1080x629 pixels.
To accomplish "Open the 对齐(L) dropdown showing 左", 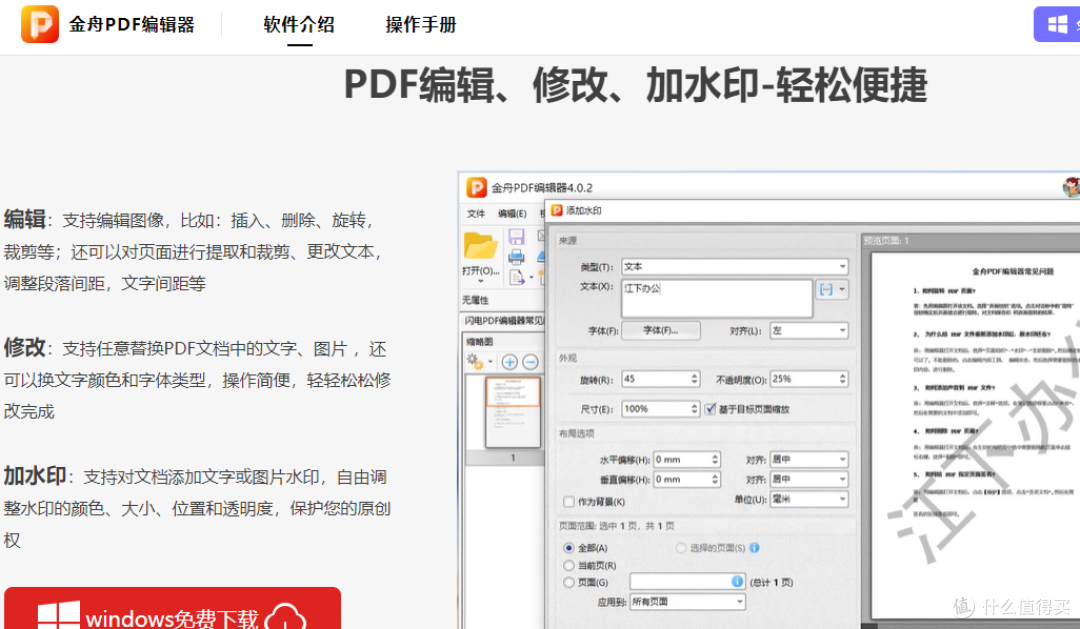I will [809, 331].
